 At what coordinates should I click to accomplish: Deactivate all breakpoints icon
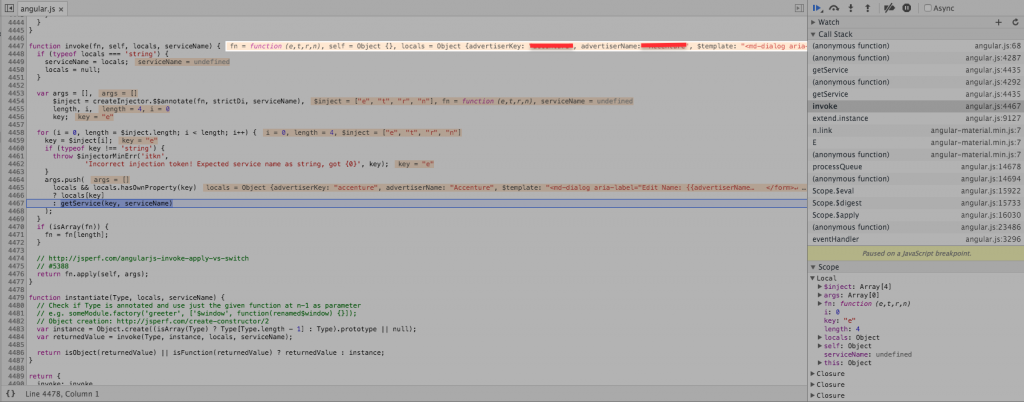(888, 8)
